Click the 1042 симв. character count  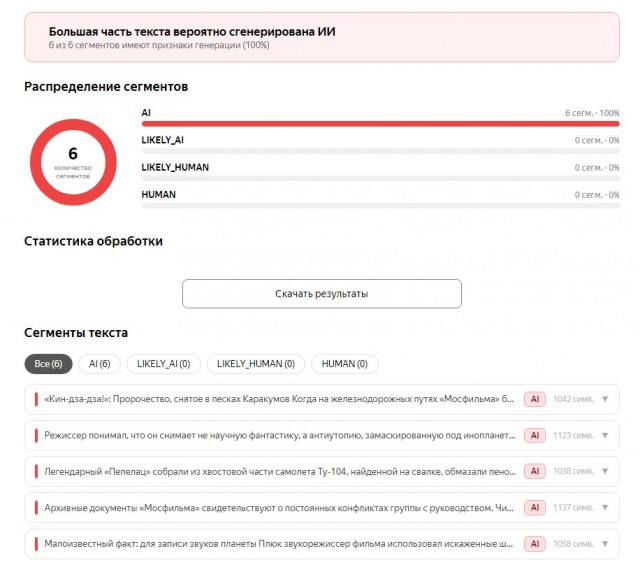[x=573, y=399]
